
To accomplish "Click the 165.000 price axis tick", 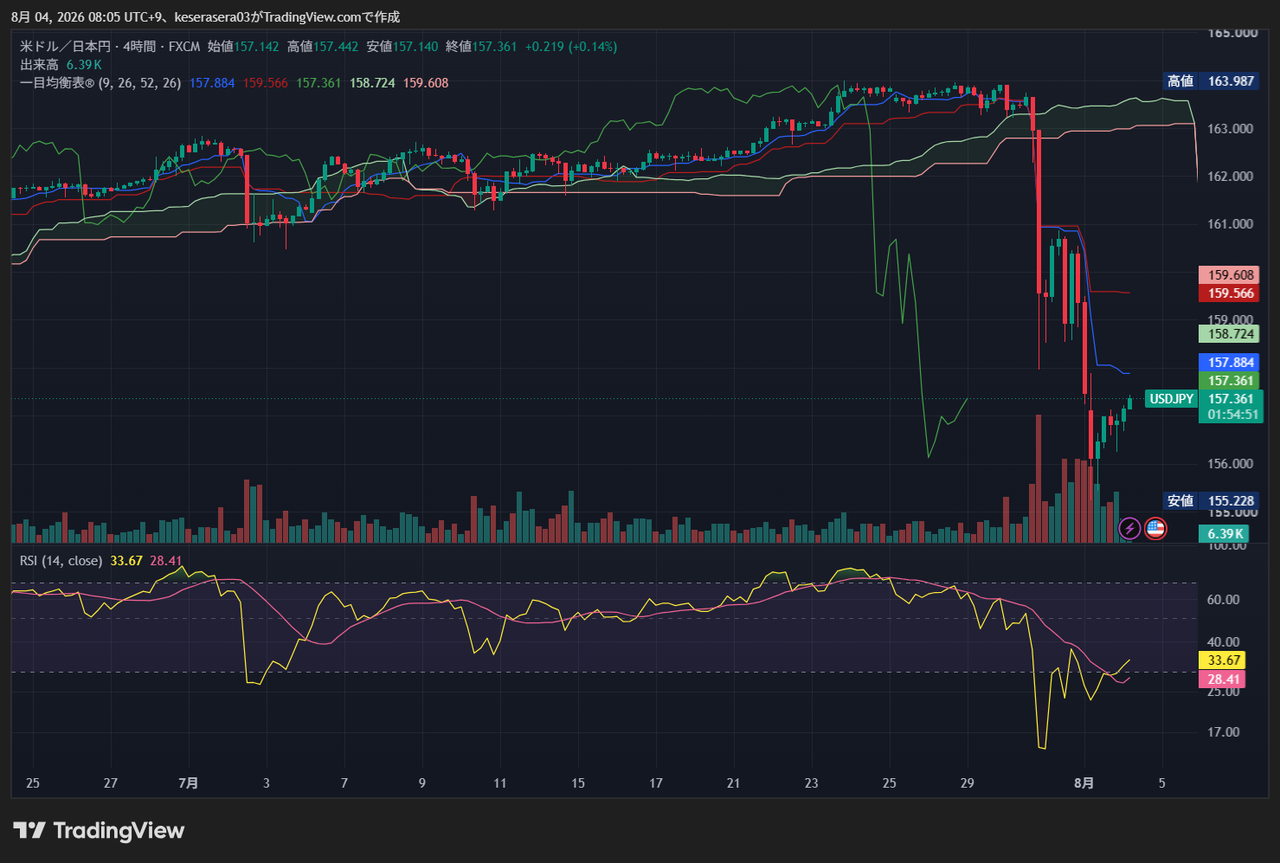I will coord(1231,33).
